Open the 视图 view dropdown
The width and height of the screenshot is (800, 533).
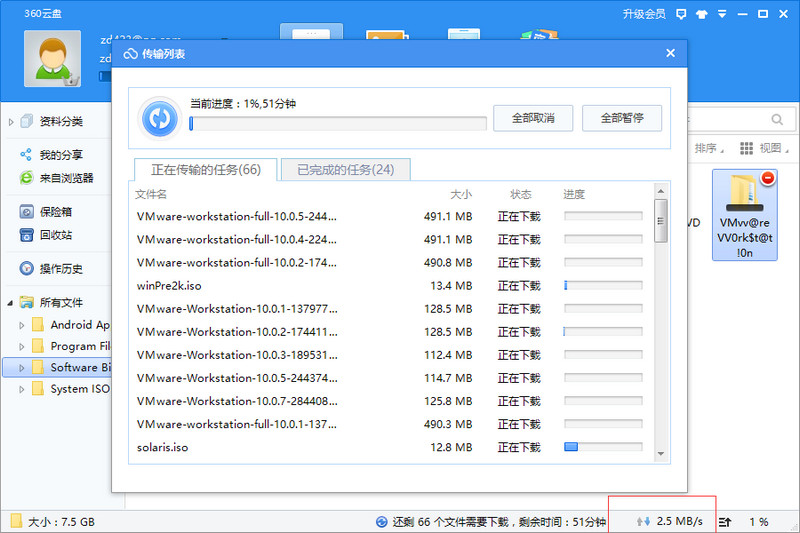coord(773,148)
